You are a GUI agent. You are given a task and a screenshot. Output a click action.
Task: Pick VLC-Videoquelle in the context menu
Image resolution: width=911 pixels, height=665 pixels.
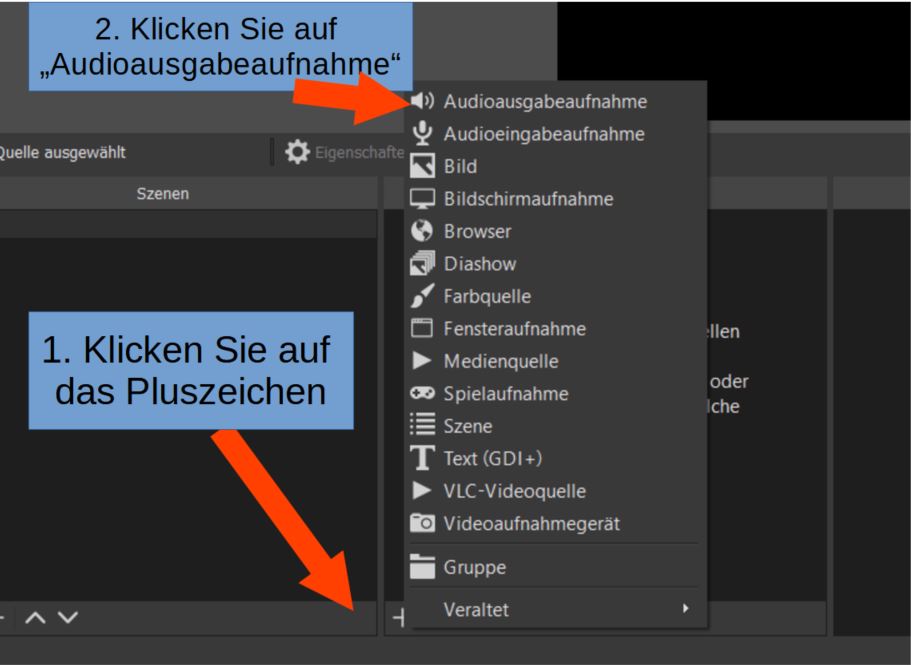click(x=515, y=491)
